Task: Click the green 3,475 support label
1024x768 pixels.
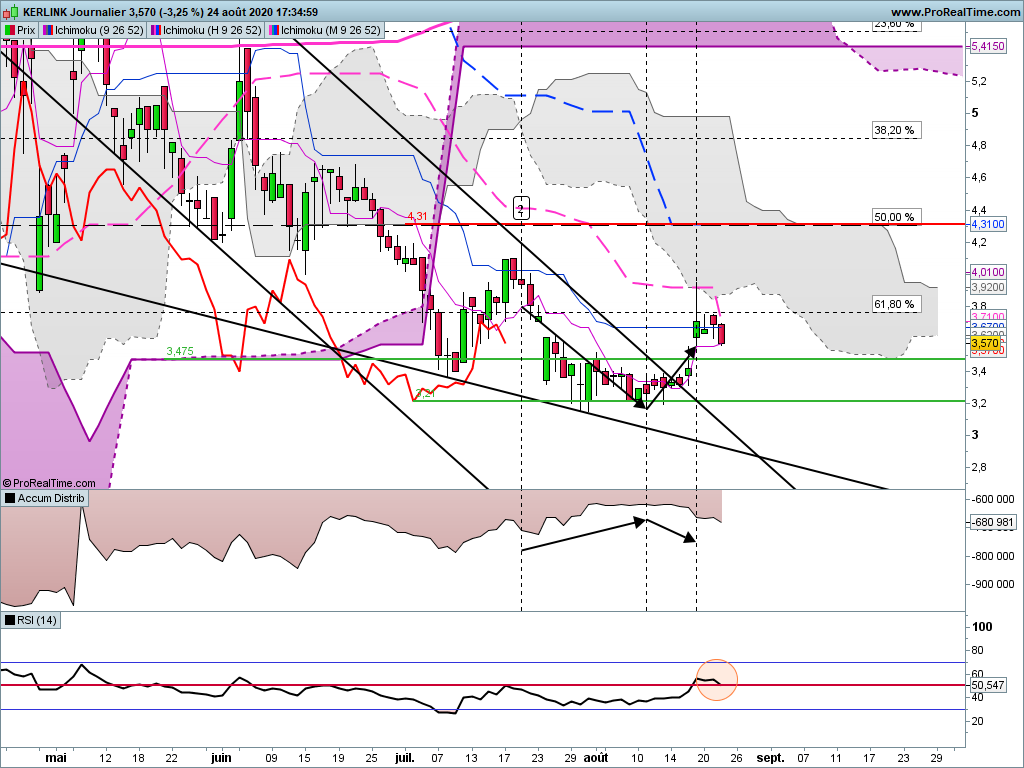Action: coord(180,351)
